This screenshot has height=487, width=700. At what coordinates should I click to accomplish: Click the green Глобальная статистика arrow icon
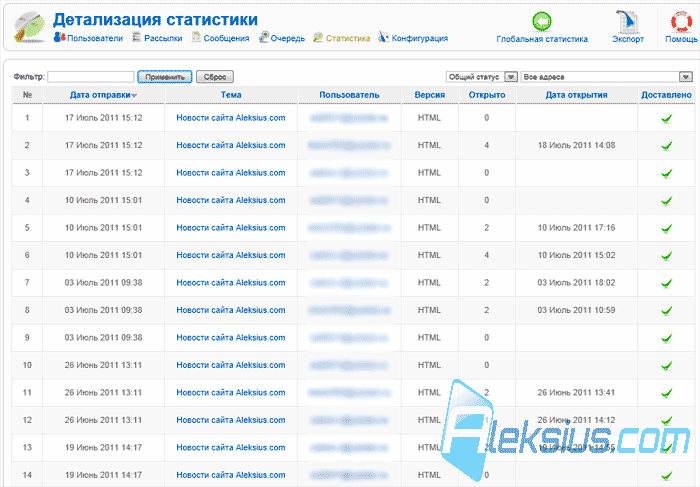(x=542, y=21)
